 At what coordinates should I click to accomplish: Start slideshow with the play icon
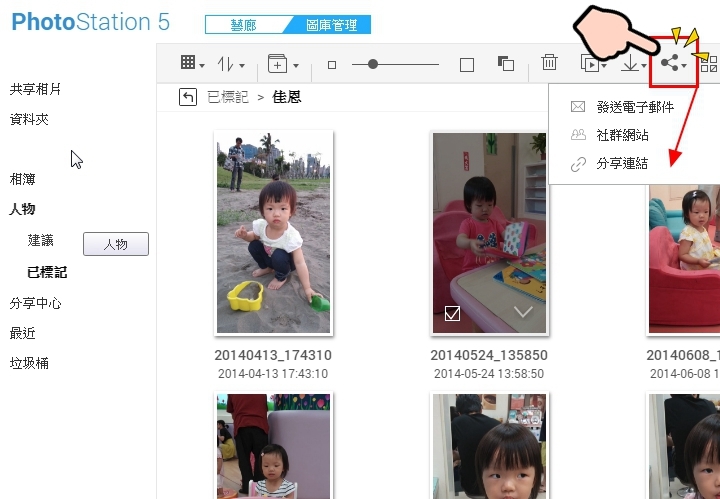coord(590,64)
